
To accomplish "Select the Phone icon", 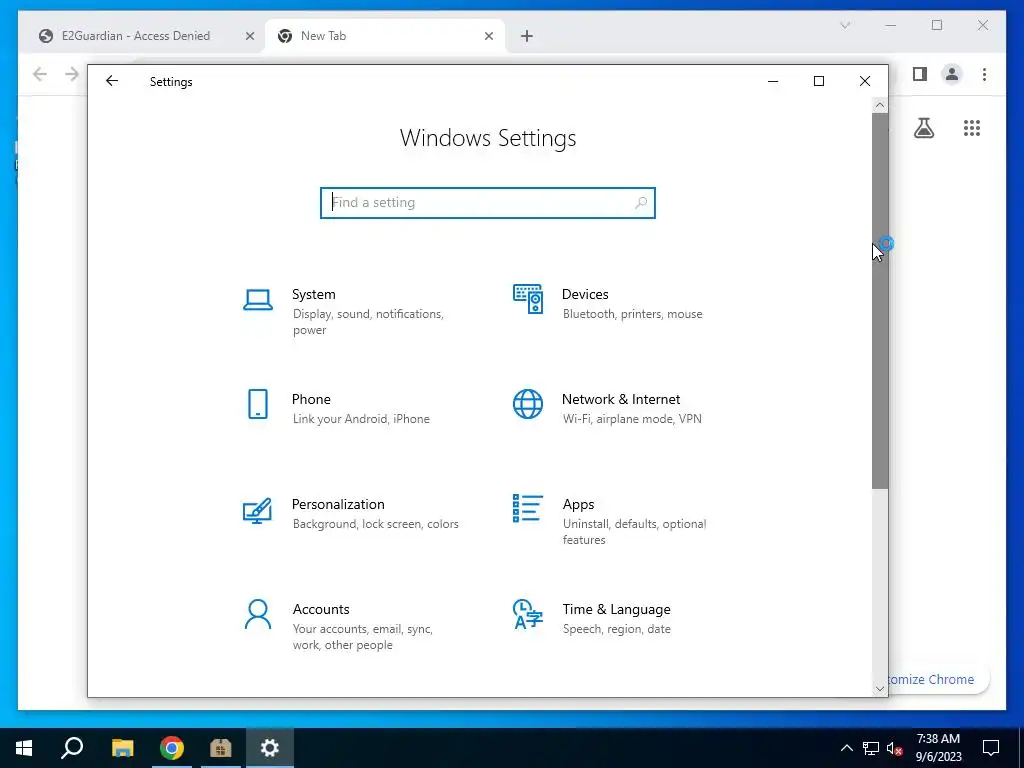I will 258,404.
